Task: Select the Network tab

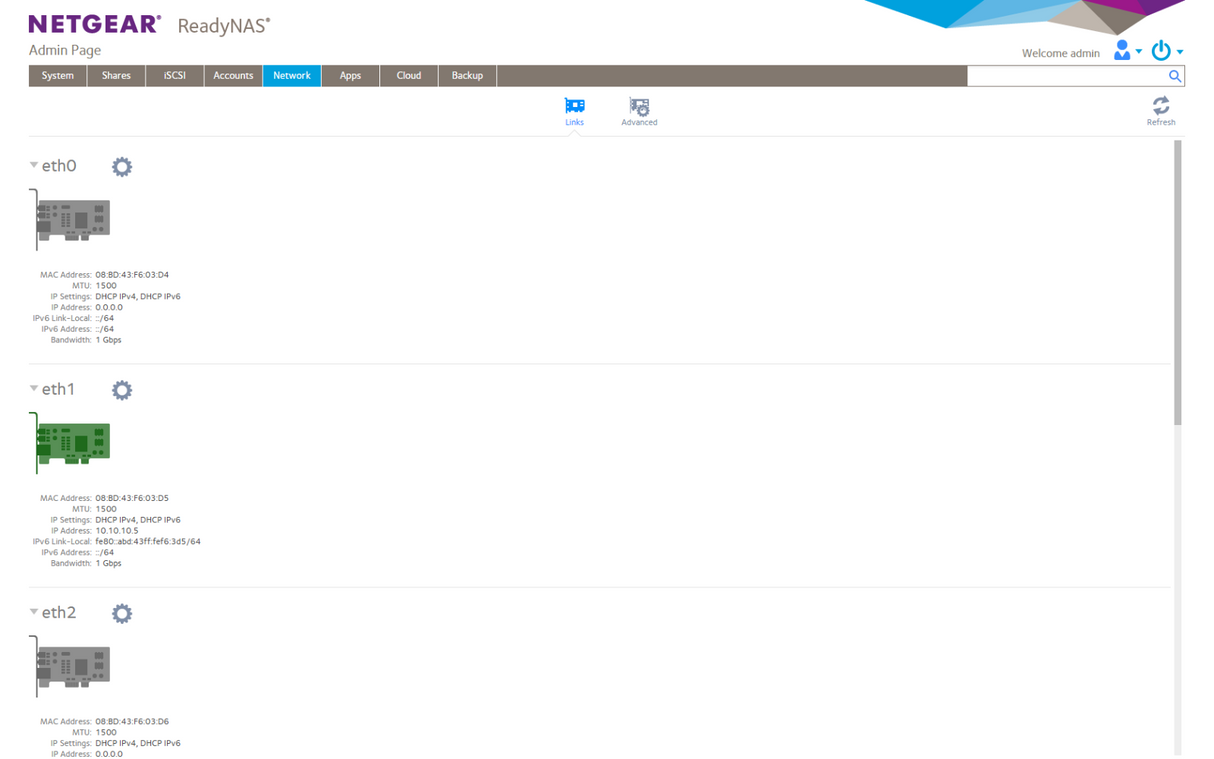Action: pos(292,76)
